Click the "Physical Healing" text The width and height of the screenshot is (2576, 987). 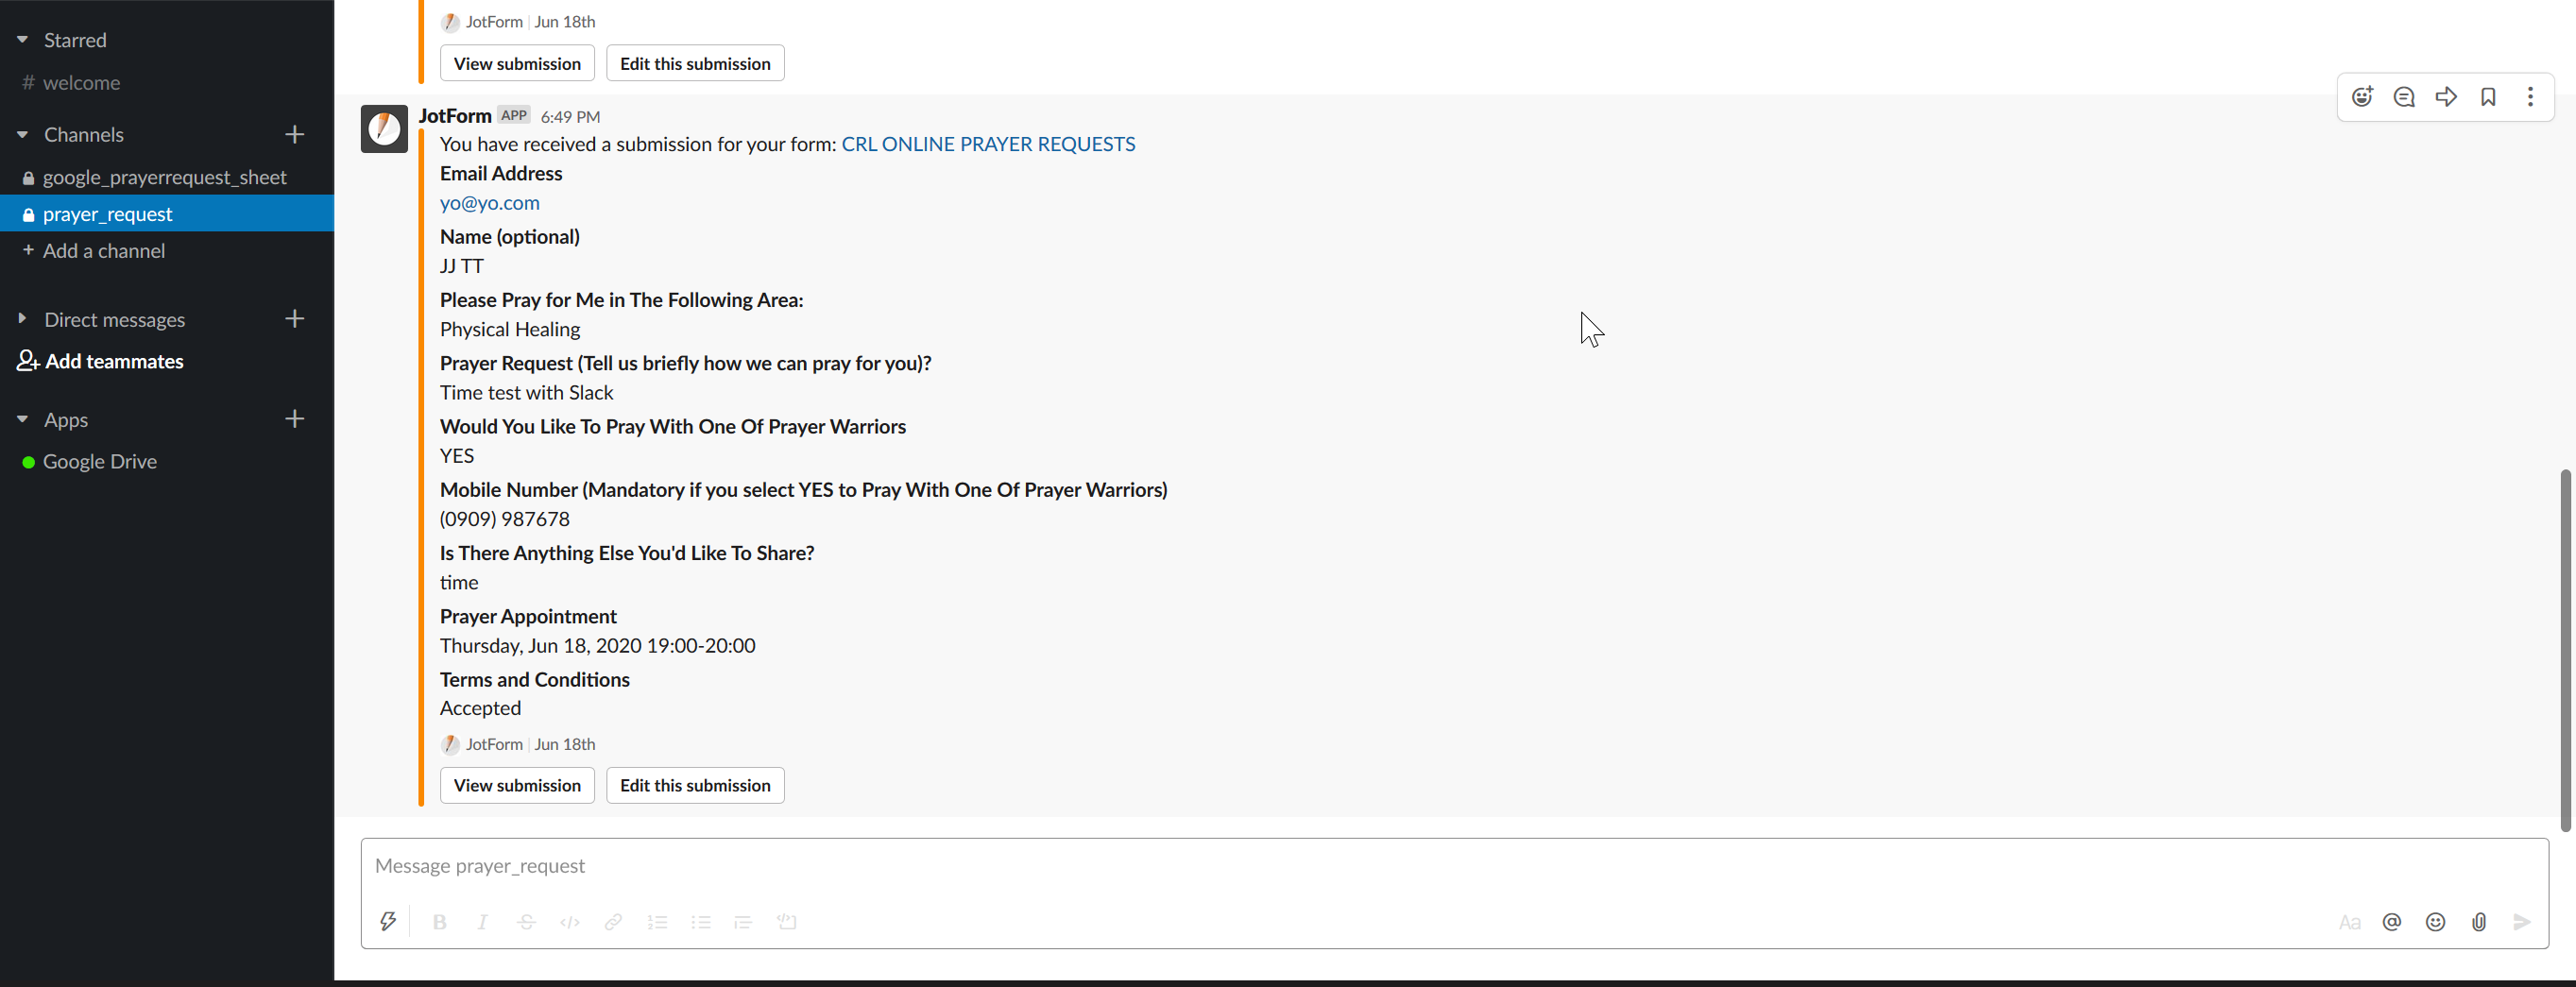click(510, 329)
